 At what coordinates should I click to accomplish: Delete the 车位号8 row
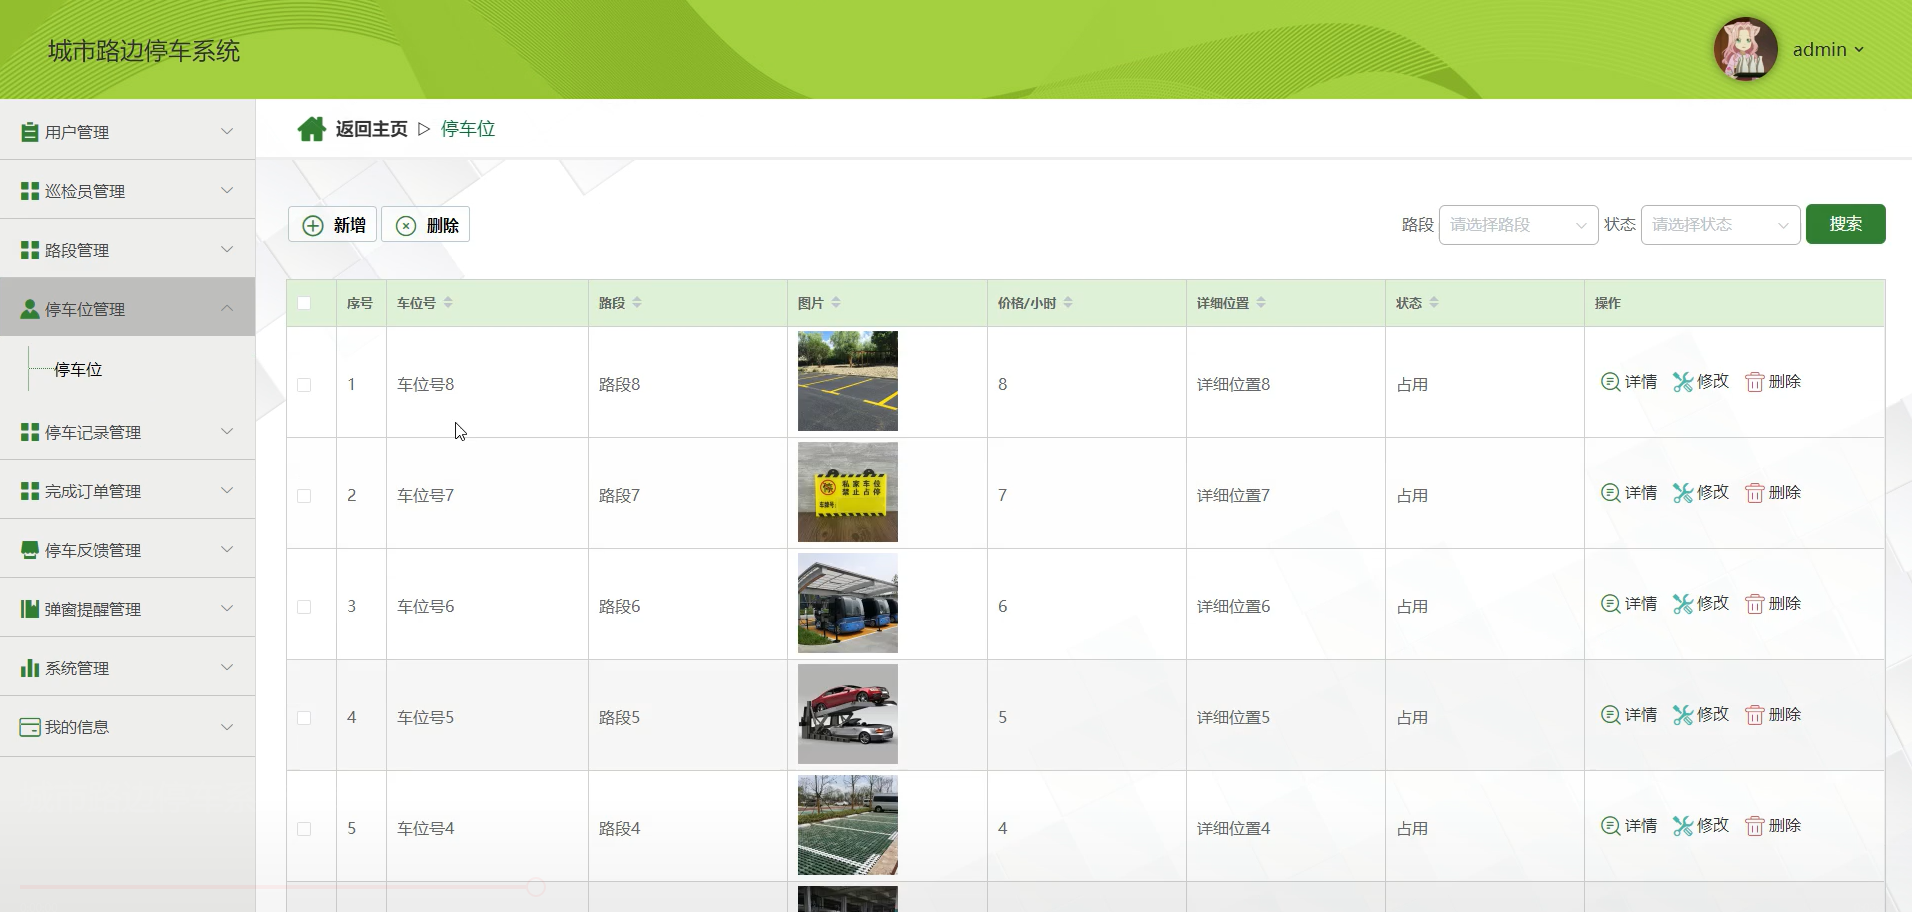coord(1773,382)
